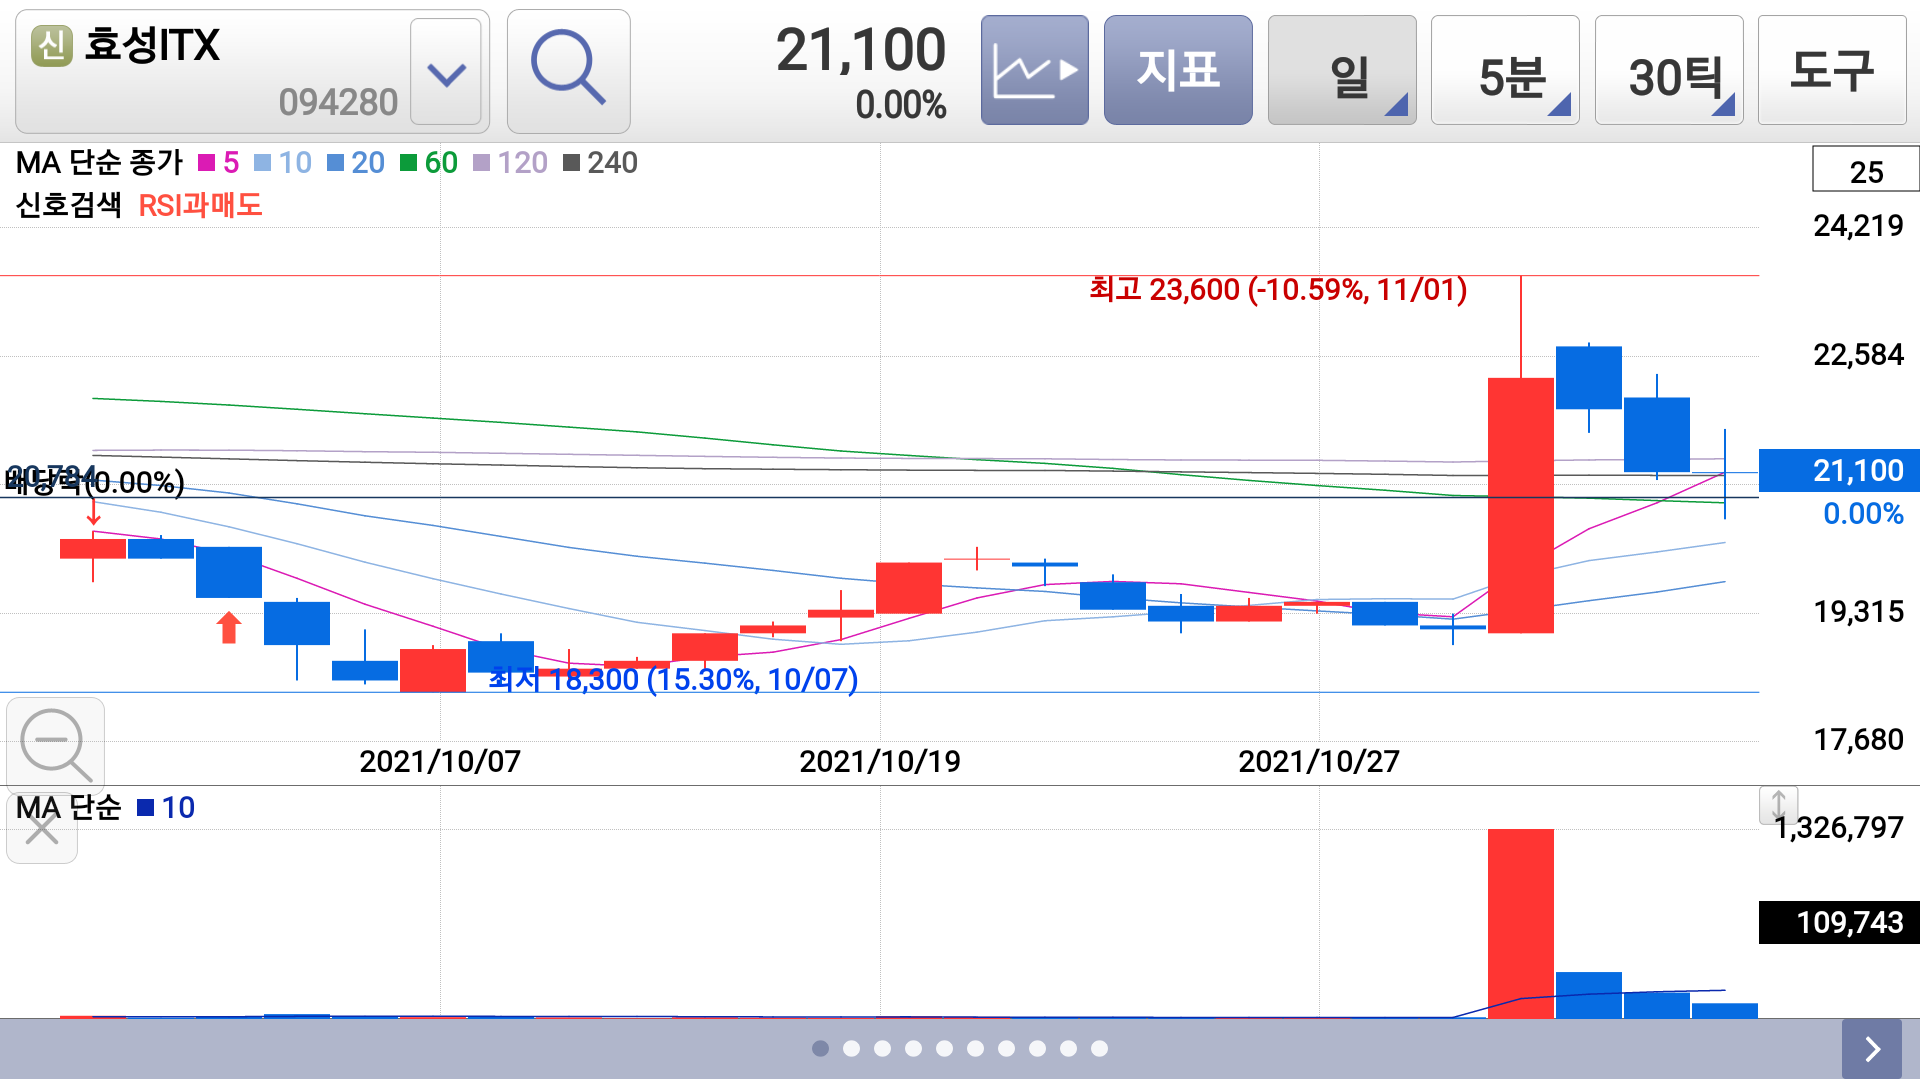
Task: Click the red up arrow signal marker
Action: 229,627
